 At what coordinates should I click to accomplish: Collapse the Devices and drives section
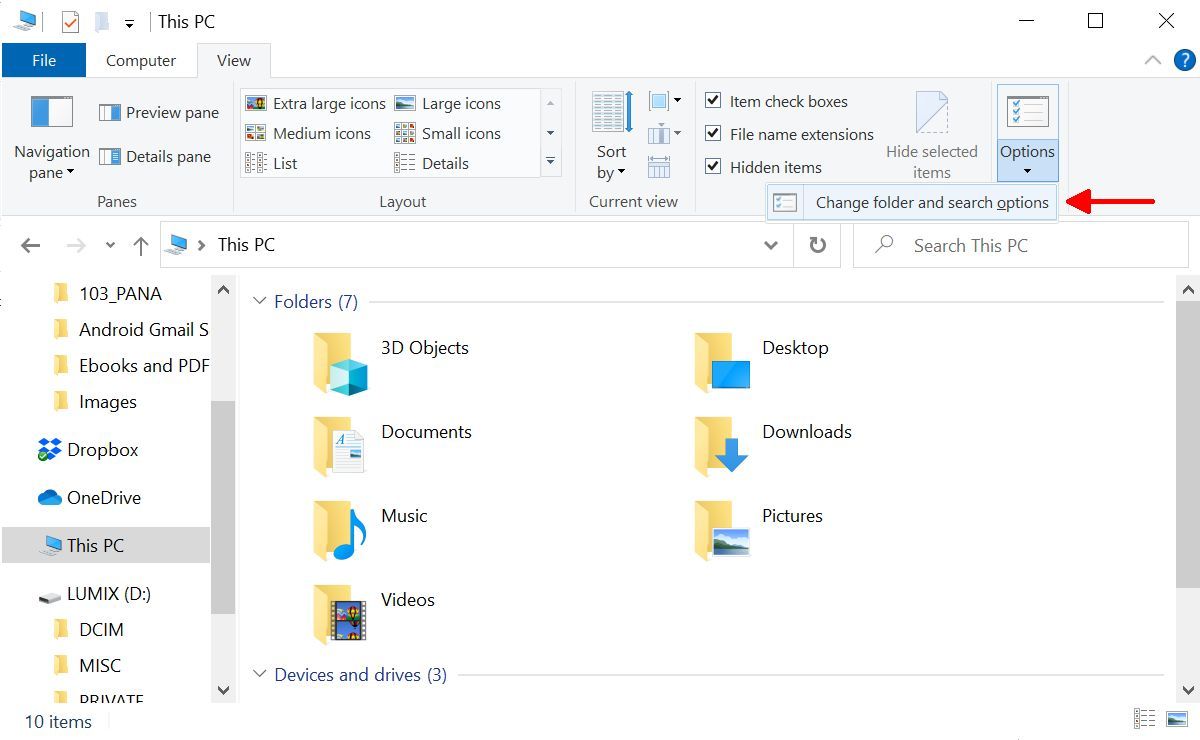[259, 675]
